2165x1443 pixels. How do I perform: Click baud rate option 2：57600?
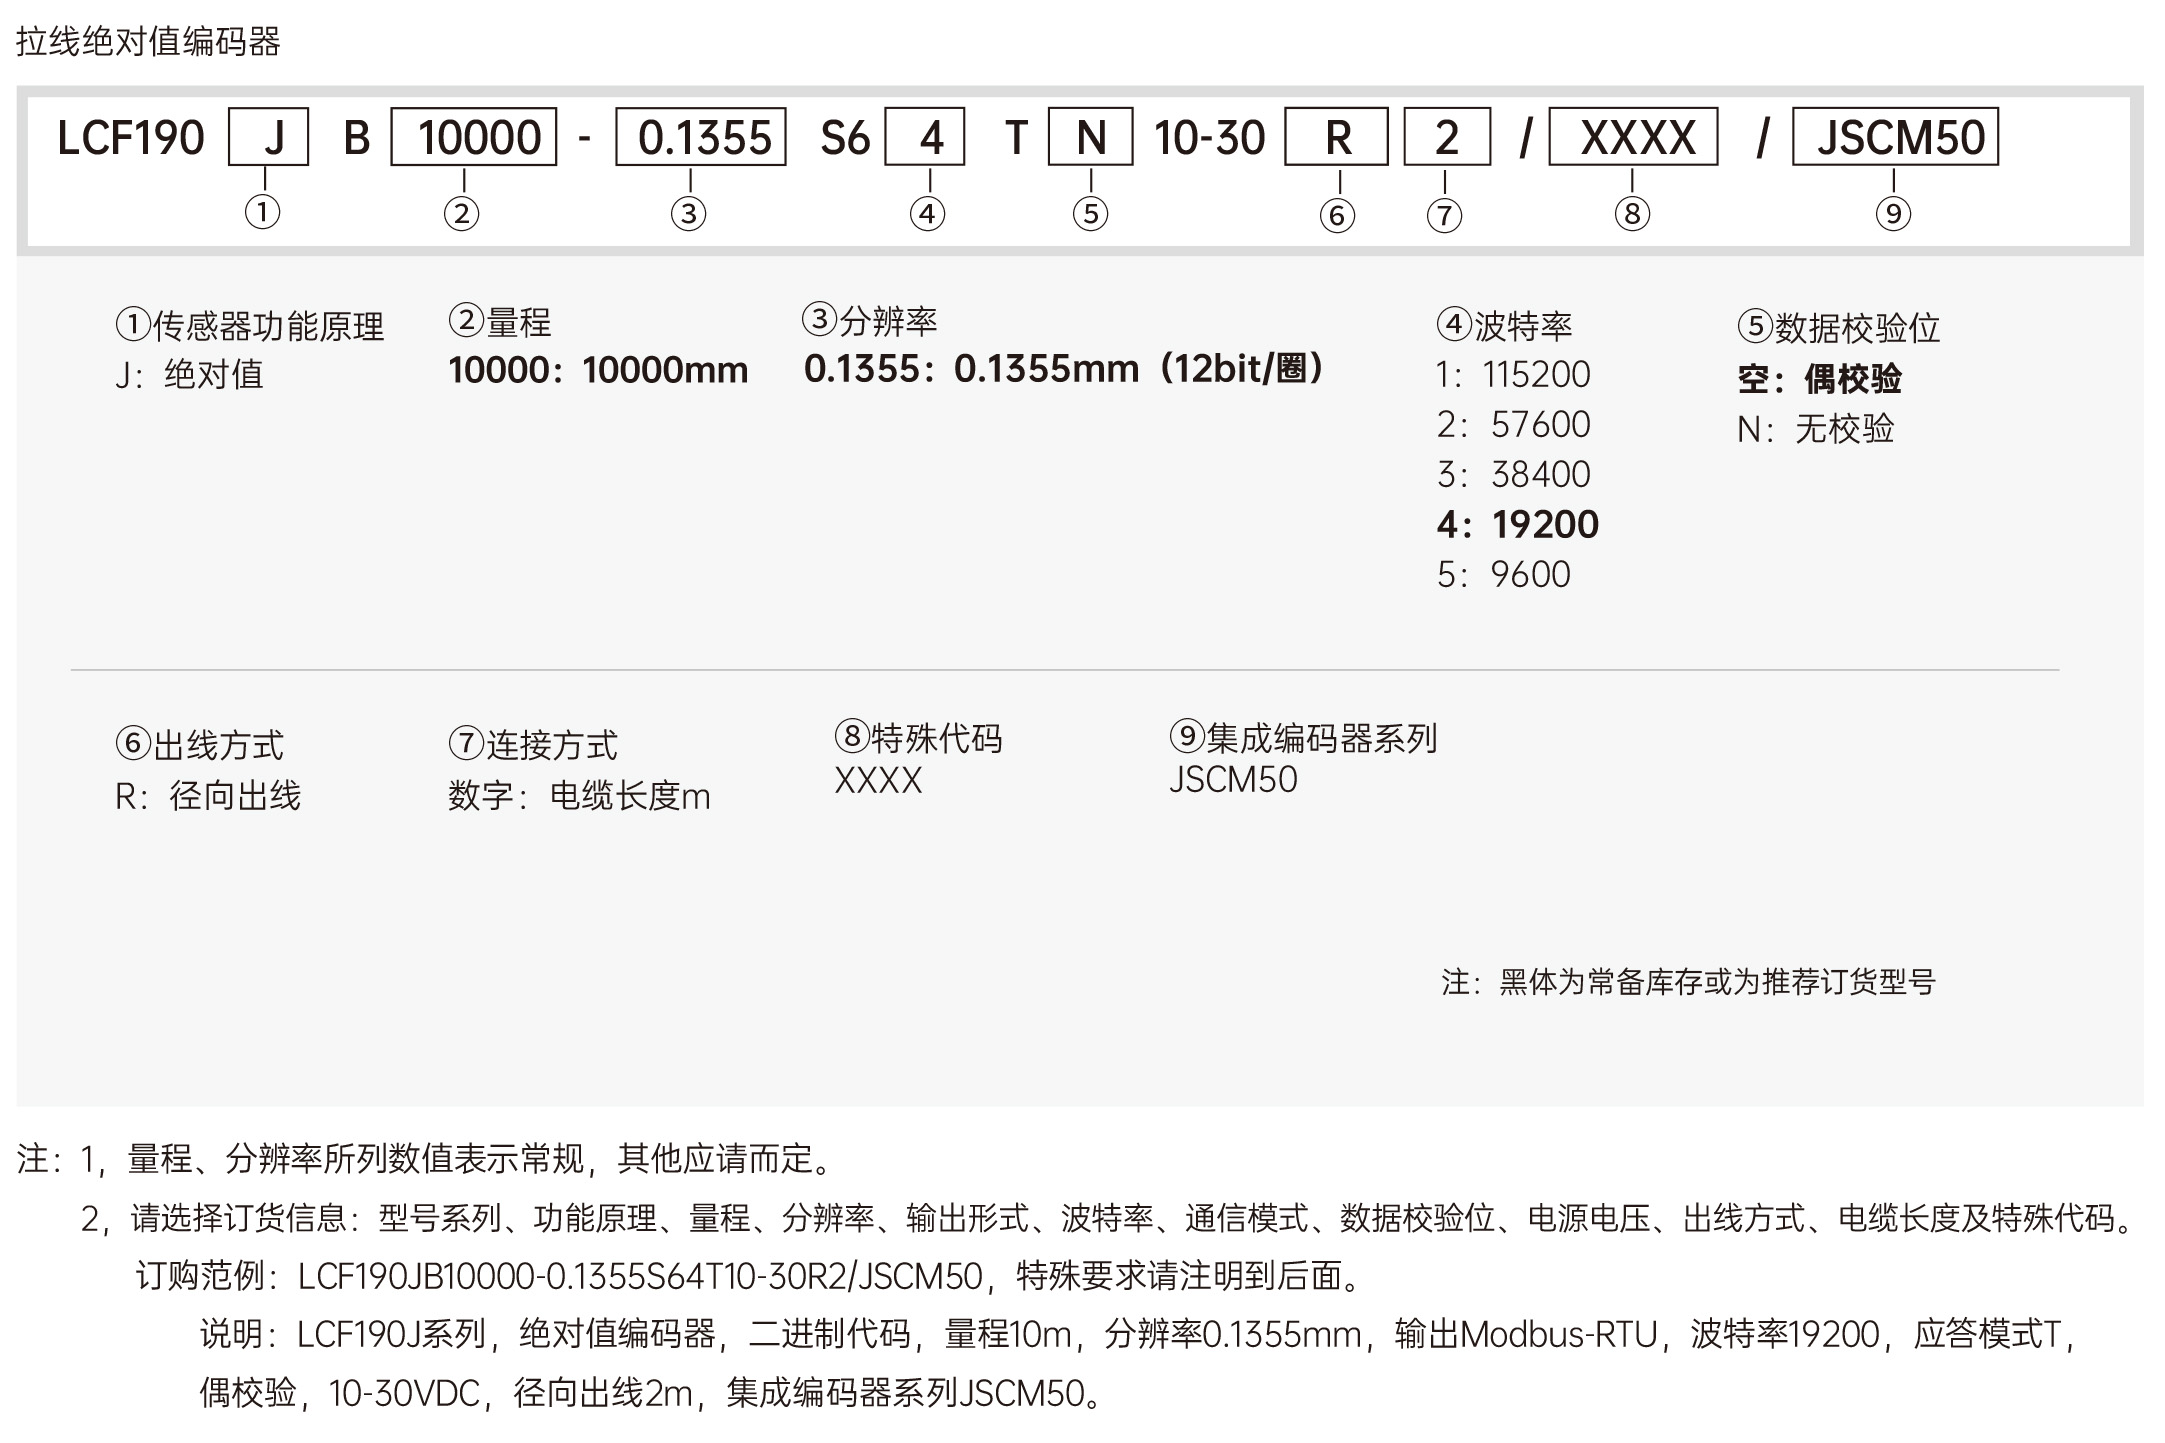tap(1513, 425)
